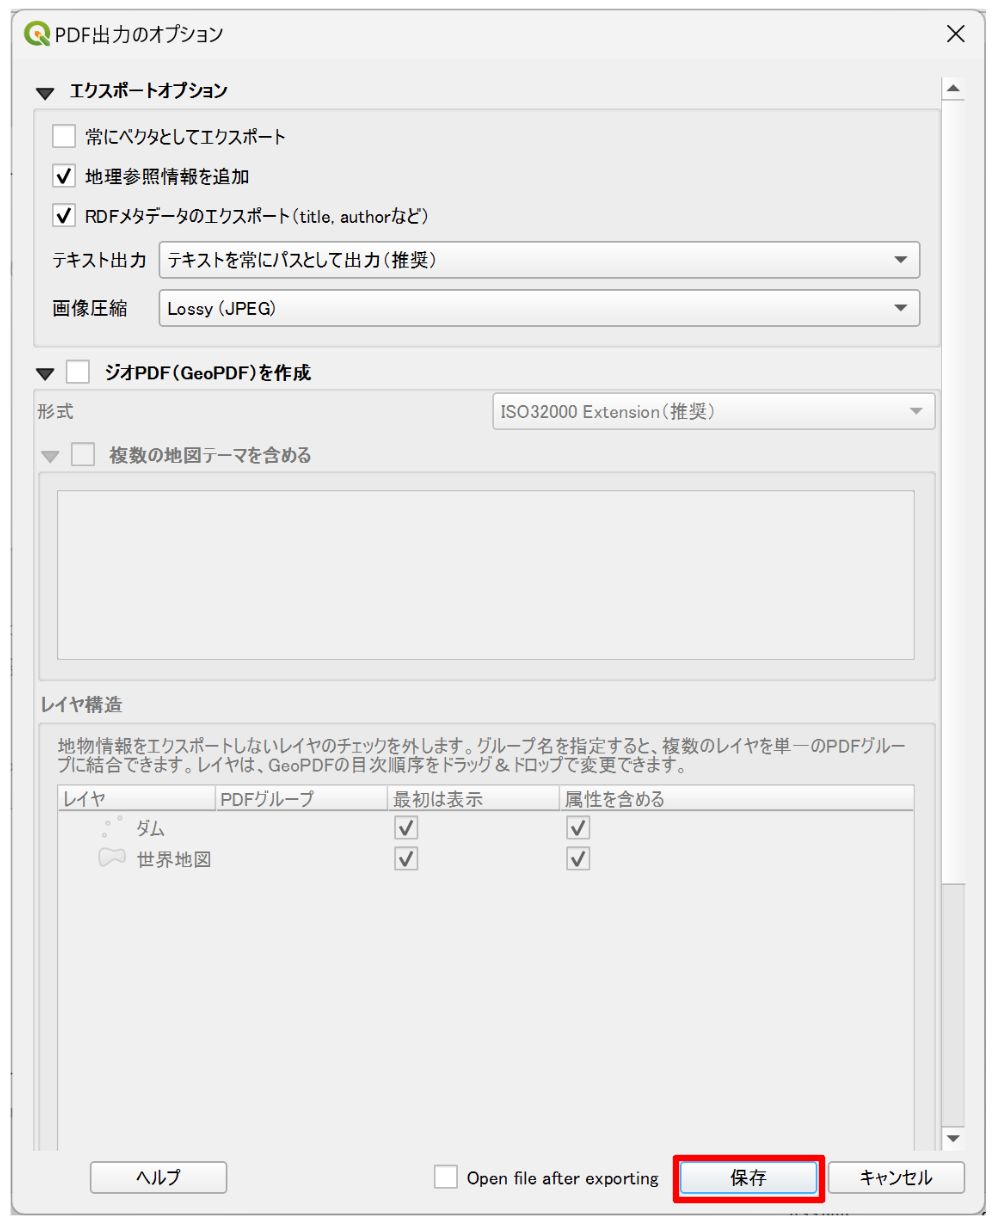Click the キャンセル button

pos(896,1178)
